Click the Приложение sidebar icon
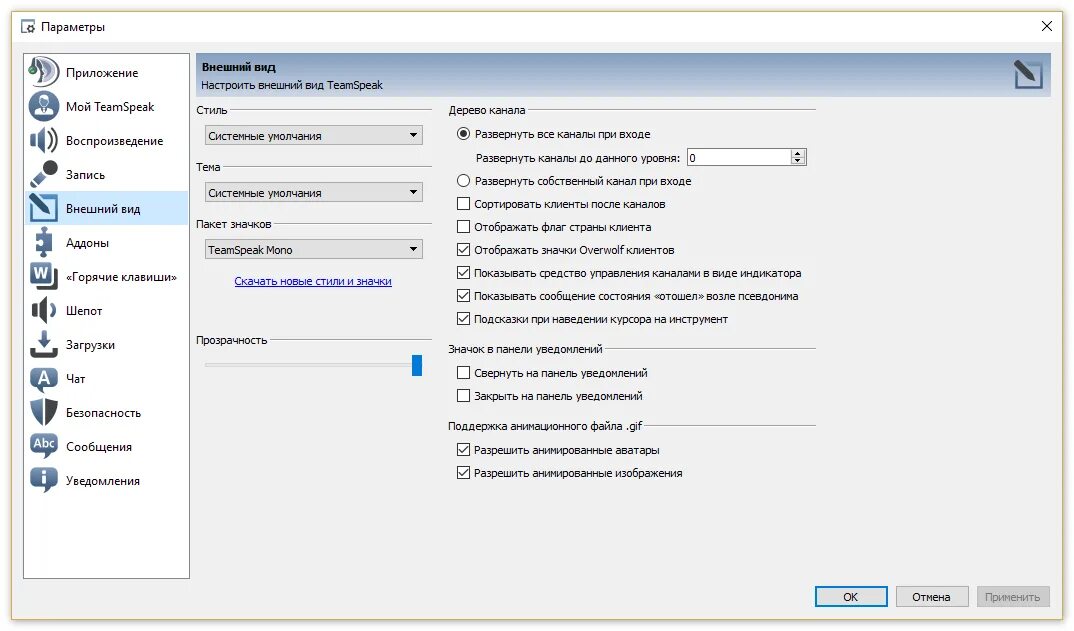 tap(43, 72)
